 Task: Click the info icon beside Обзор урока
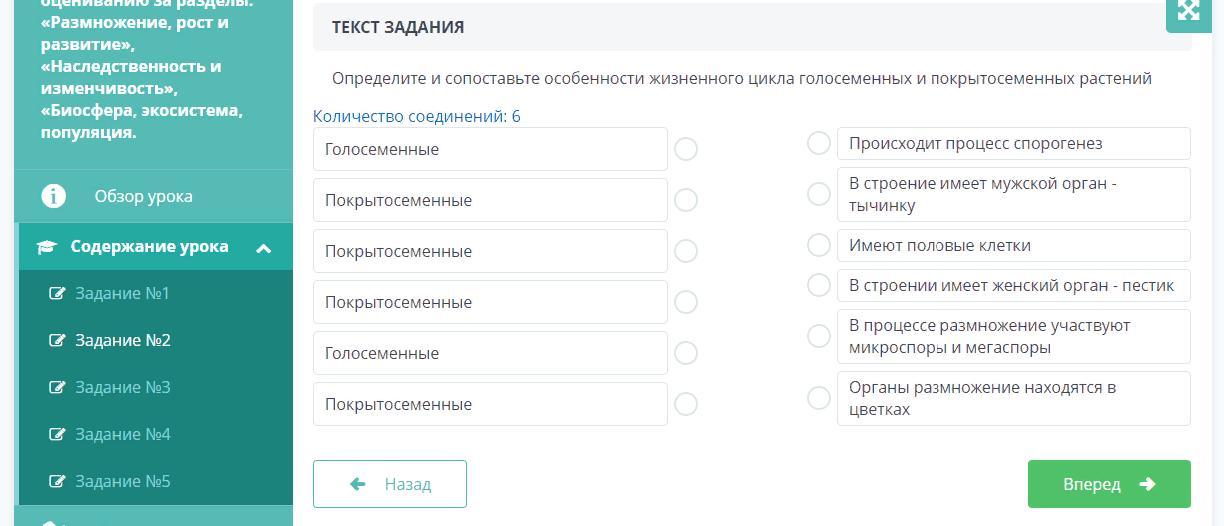(x=53, y=196)
